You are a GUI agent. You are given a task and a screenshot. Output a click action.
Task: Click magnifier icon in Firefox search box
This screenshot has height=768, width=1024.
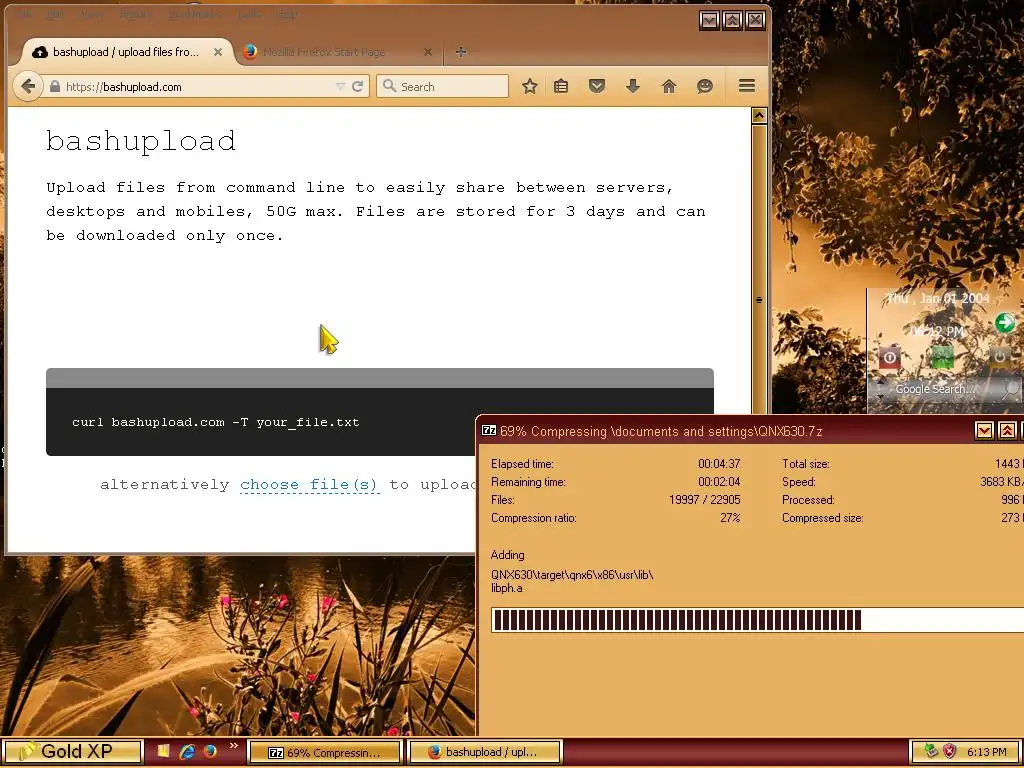[389, 86]
